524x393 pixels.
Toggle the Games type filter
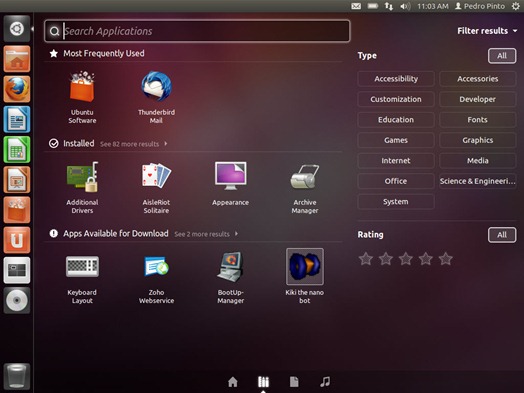point(396,140)
